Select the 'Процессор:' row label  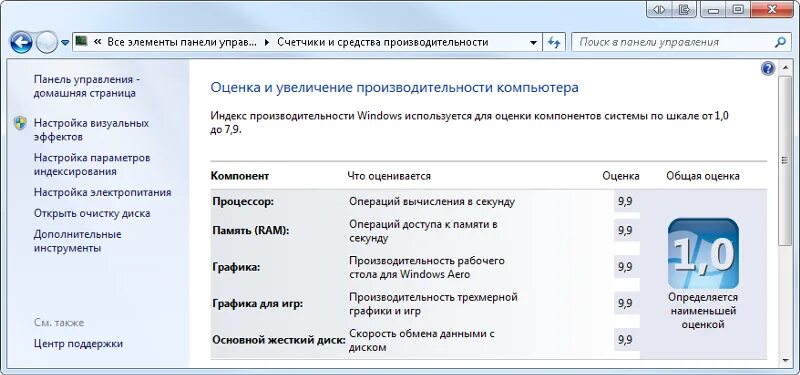click(243, 202)
